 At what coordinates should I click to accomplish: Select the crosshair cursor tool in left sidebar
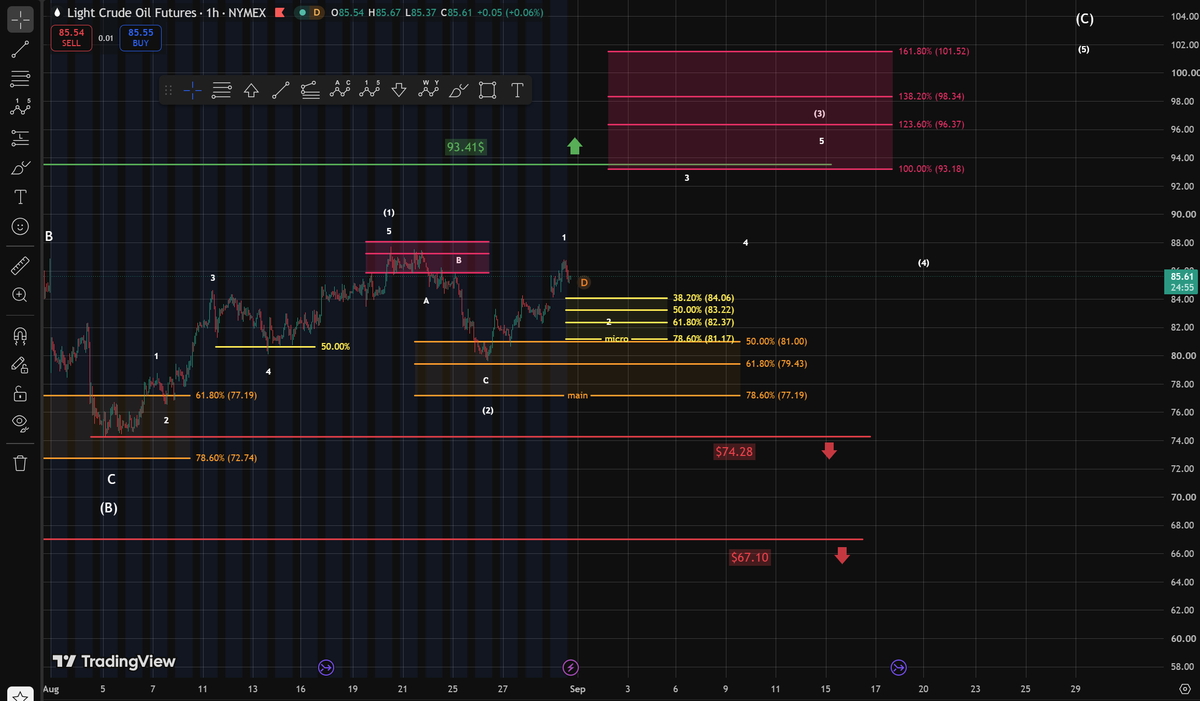pyautogui.click(x=21, y=18)
